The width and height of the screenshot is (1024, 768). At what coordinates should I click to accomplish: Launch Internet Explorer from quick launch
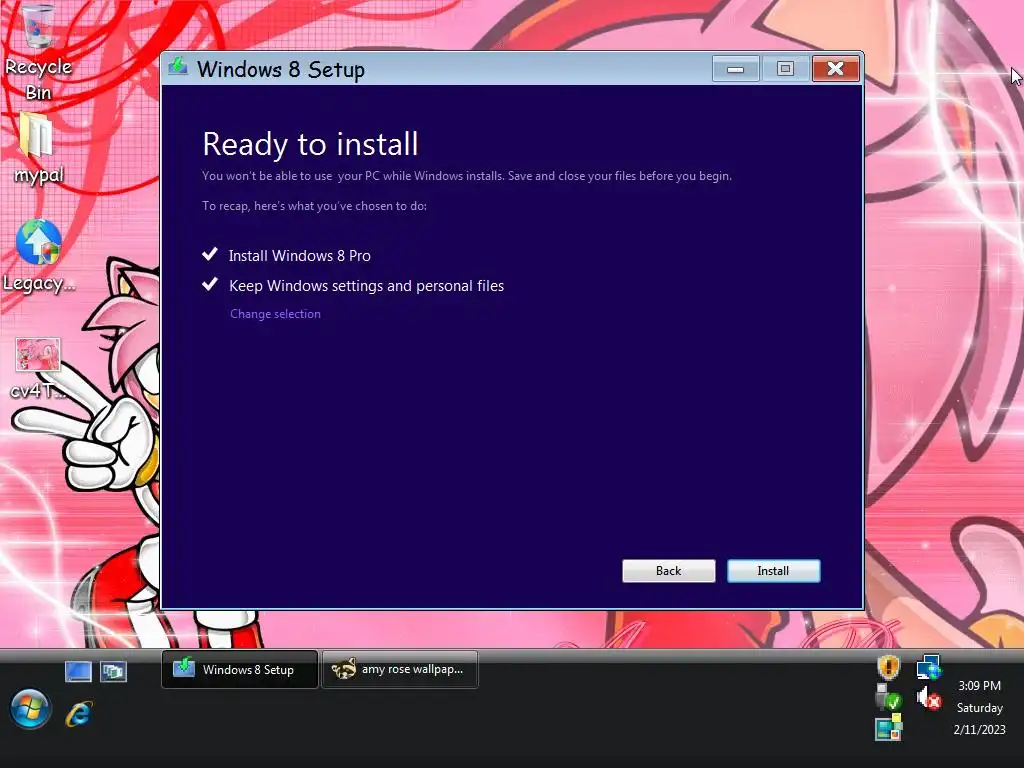(78, 714)
